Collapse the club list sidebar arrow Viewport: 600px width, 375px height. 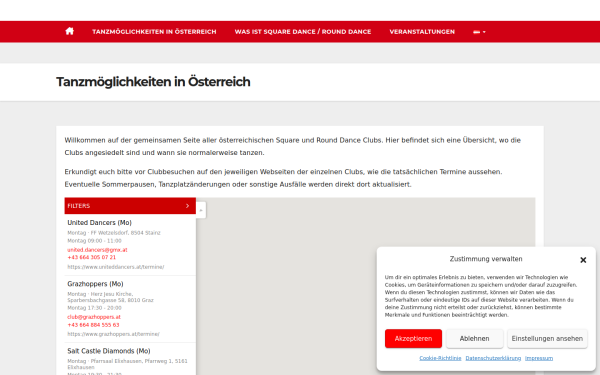click(x=201, y=210)
